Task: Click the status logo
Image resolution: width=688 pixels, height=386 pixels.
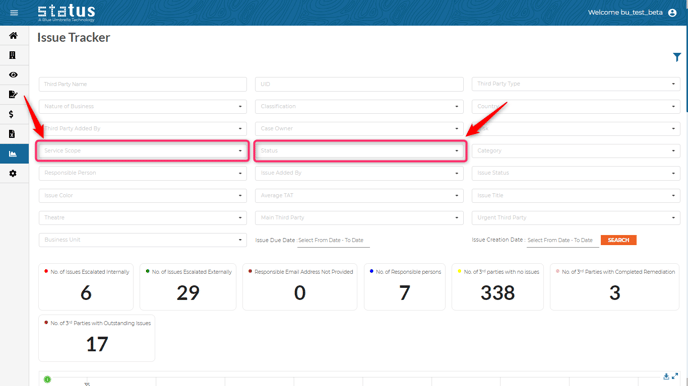Action: tap(66, 13)
